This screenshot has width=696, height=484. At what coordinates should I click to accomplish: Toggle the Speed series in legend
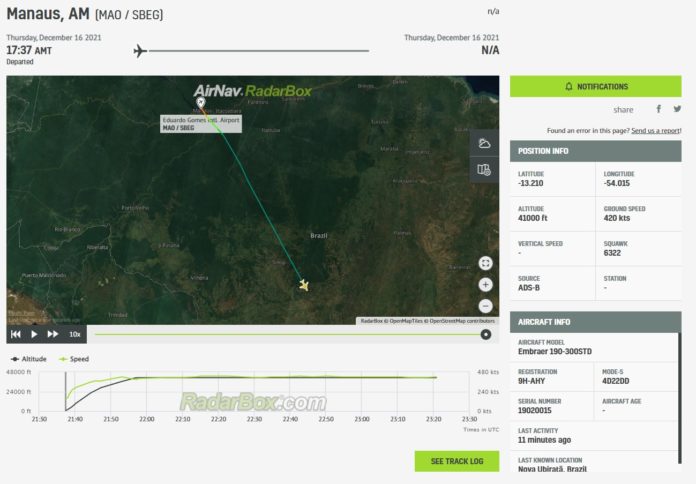(x=74, y=359)
